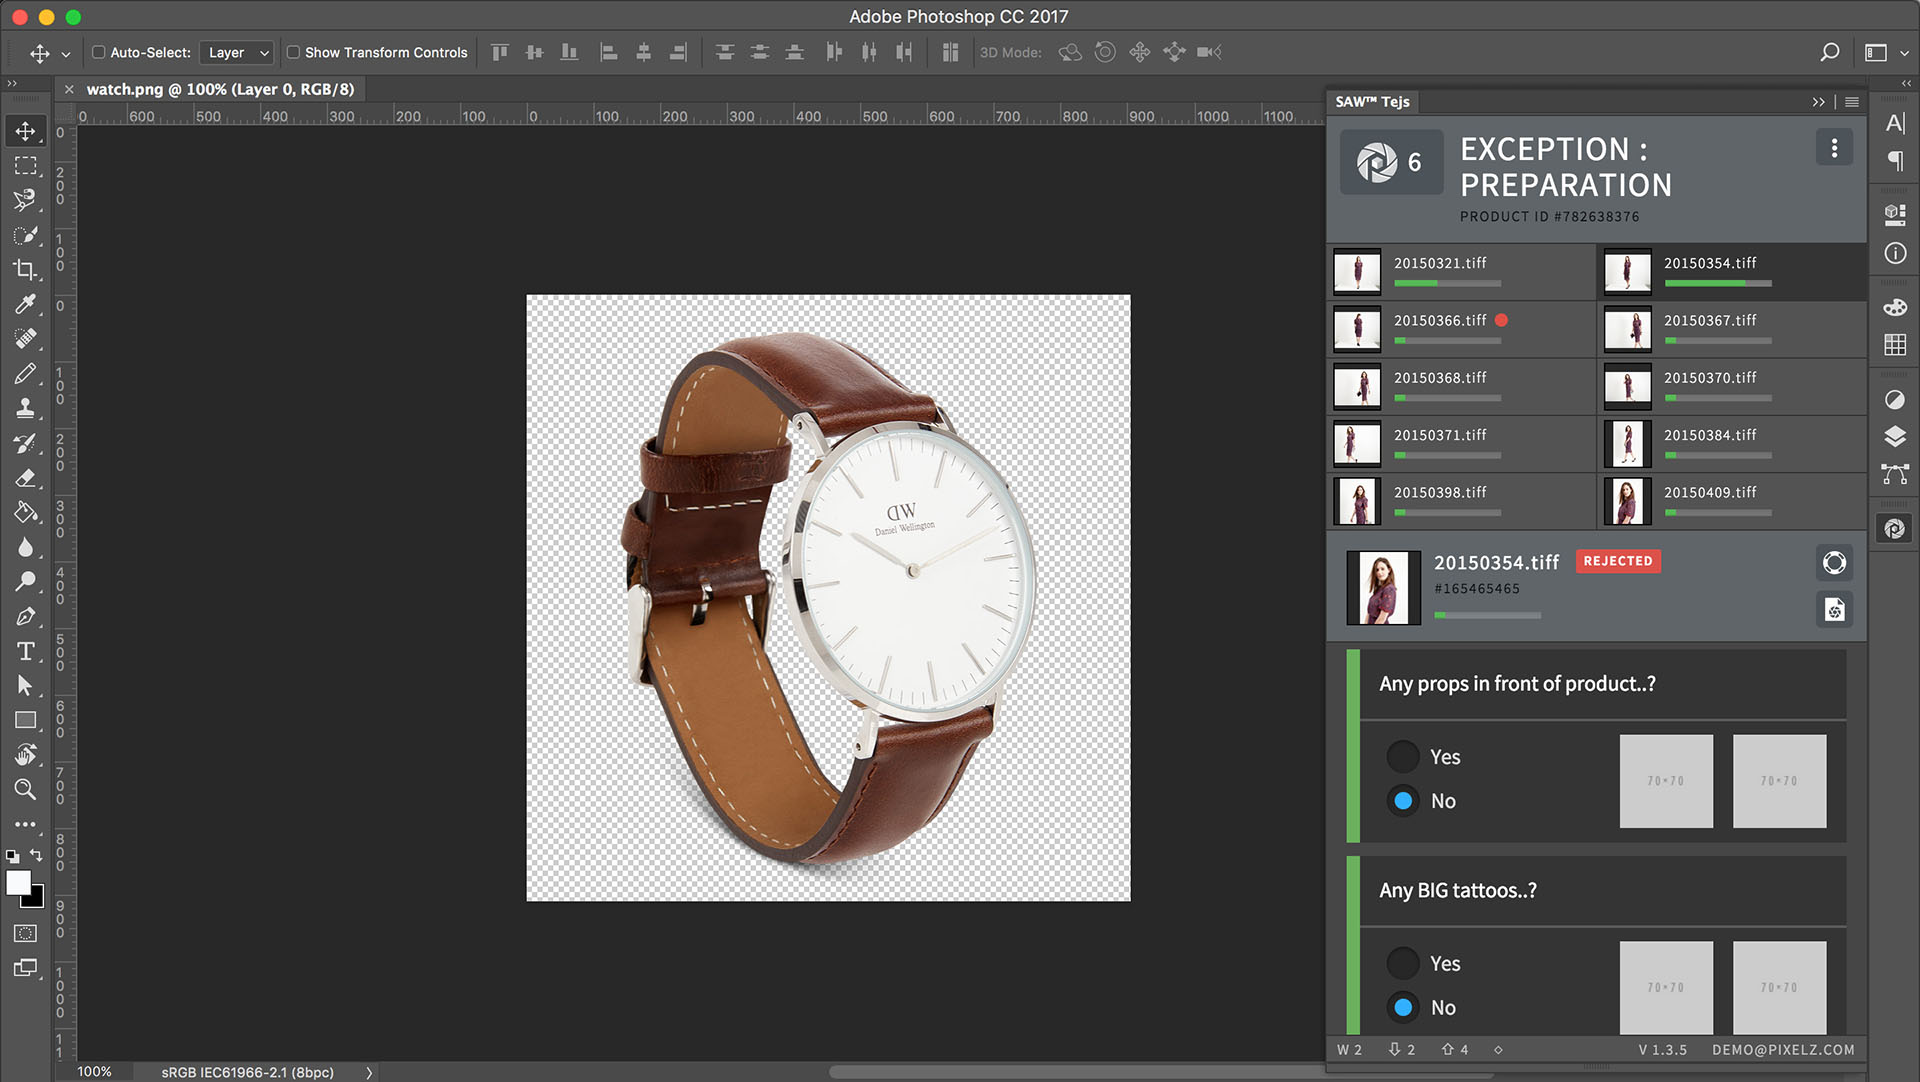Image resolution: width=1920 pixels, height=1082 pixels.
Task: Enable the Auto-Select checkbox
Action: [x=99, y=52]
